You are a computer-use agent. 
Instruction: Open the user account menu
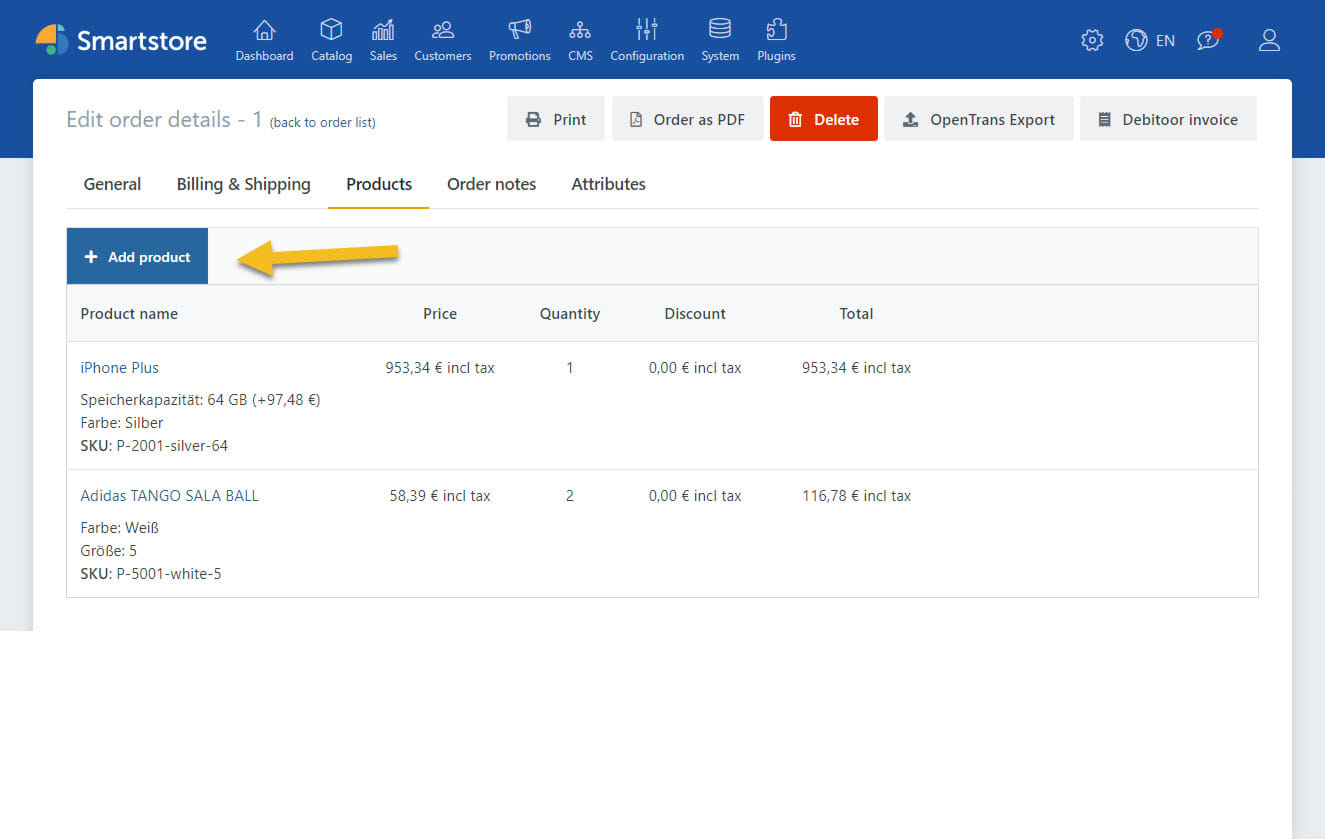[1269, 40]
